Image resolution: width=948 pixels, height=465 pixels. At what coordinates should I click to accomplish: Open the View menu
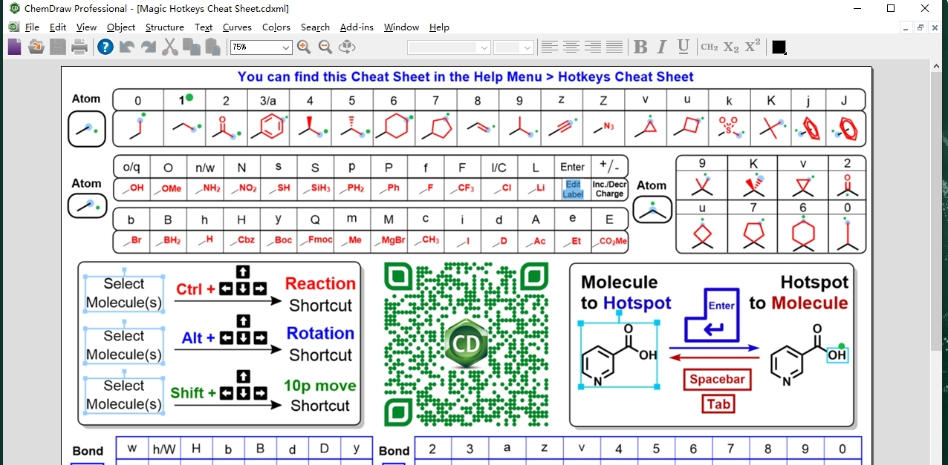[86, 27]
